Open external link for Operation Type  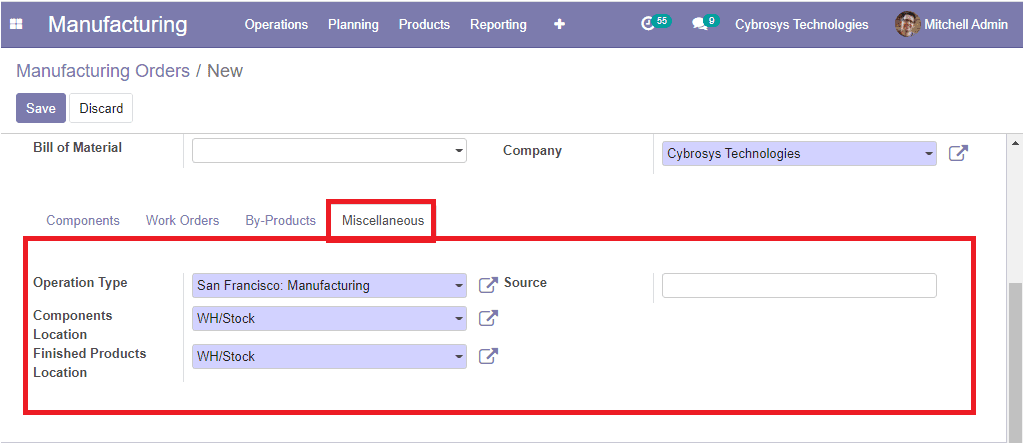488,285
